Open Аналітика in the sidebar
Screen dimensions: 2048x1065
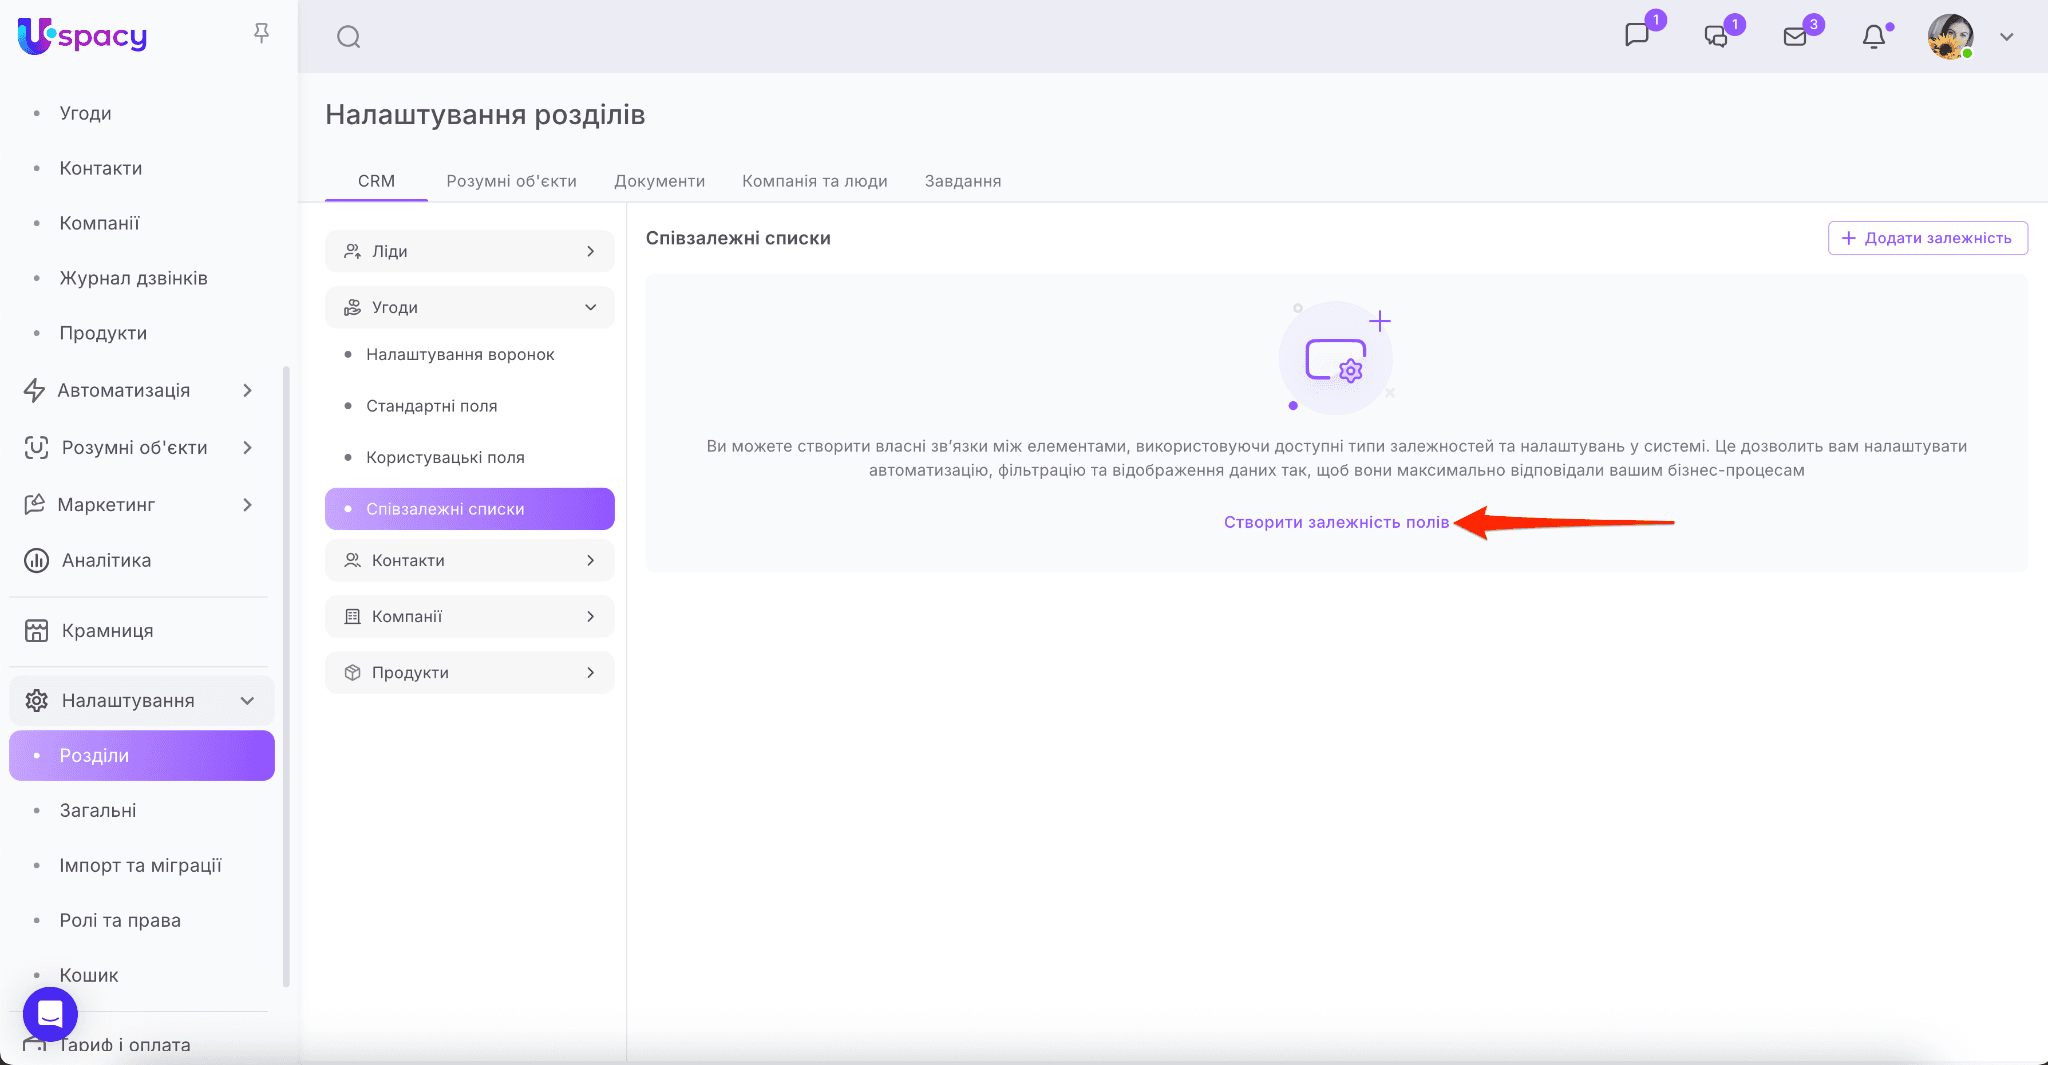pyautogui.click(x=106, y=560)
